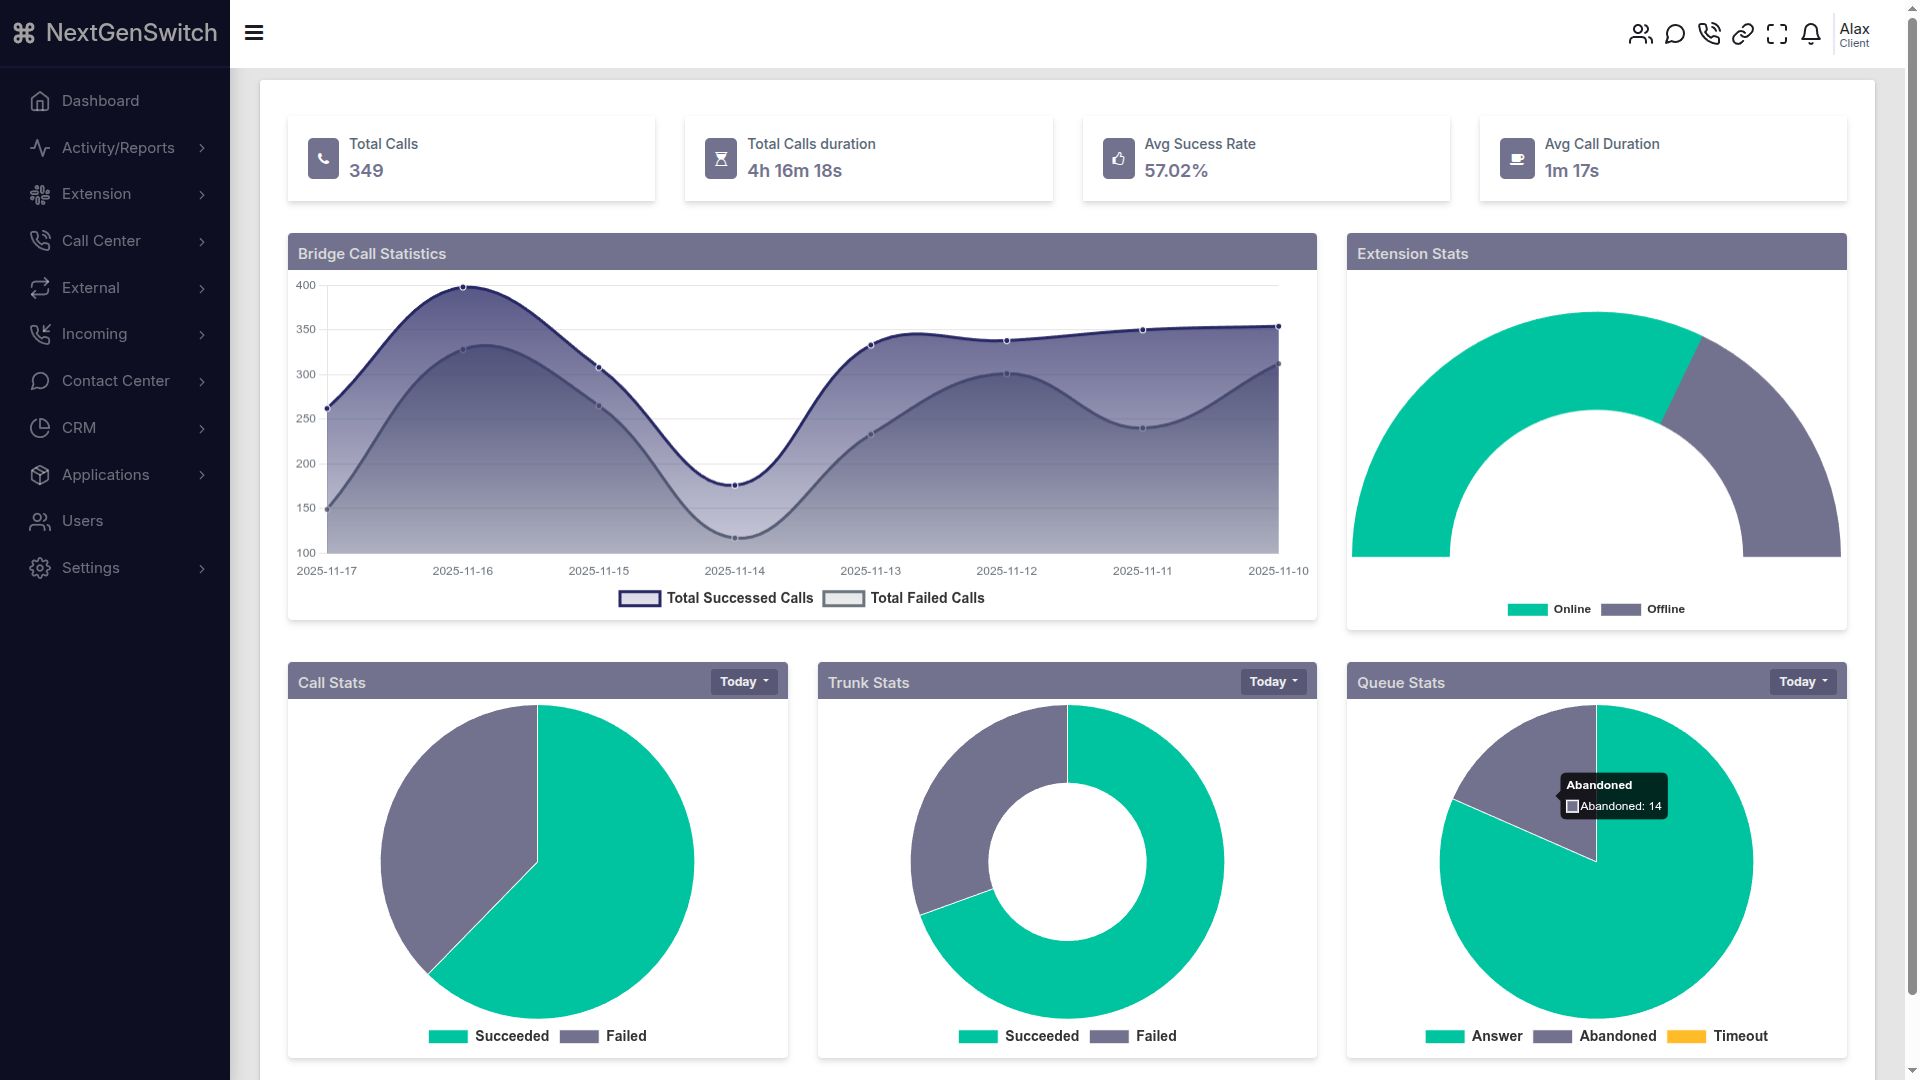Go to Users in the sidebar
Image resolution: width=1920 pixels, height=1080 pixels.
(x=82, y=521)
